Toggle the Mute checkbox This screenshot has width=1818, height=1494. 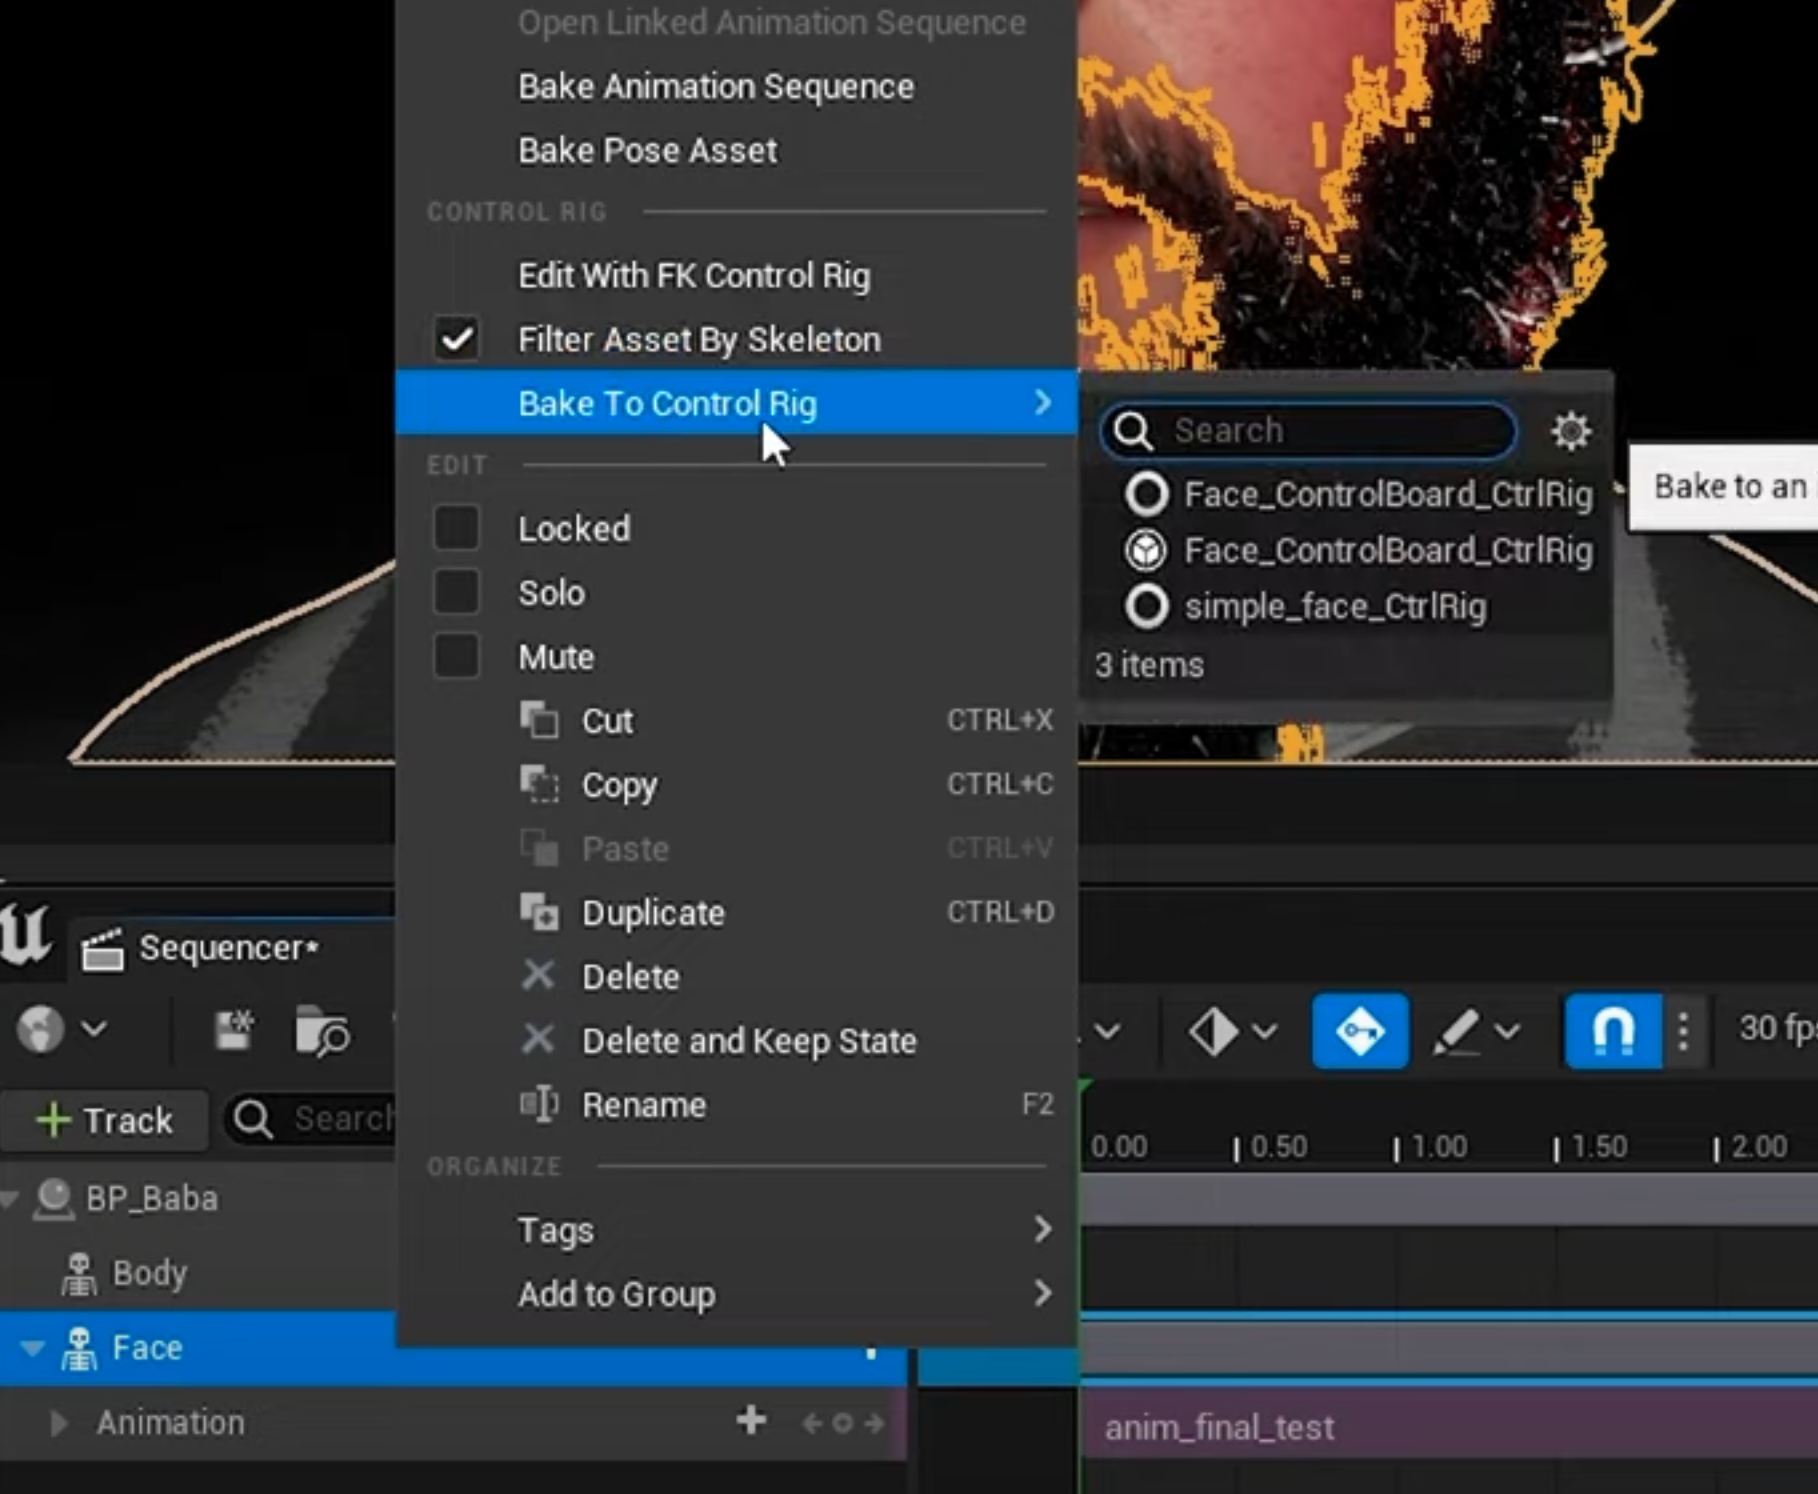(x=456, y=656)
